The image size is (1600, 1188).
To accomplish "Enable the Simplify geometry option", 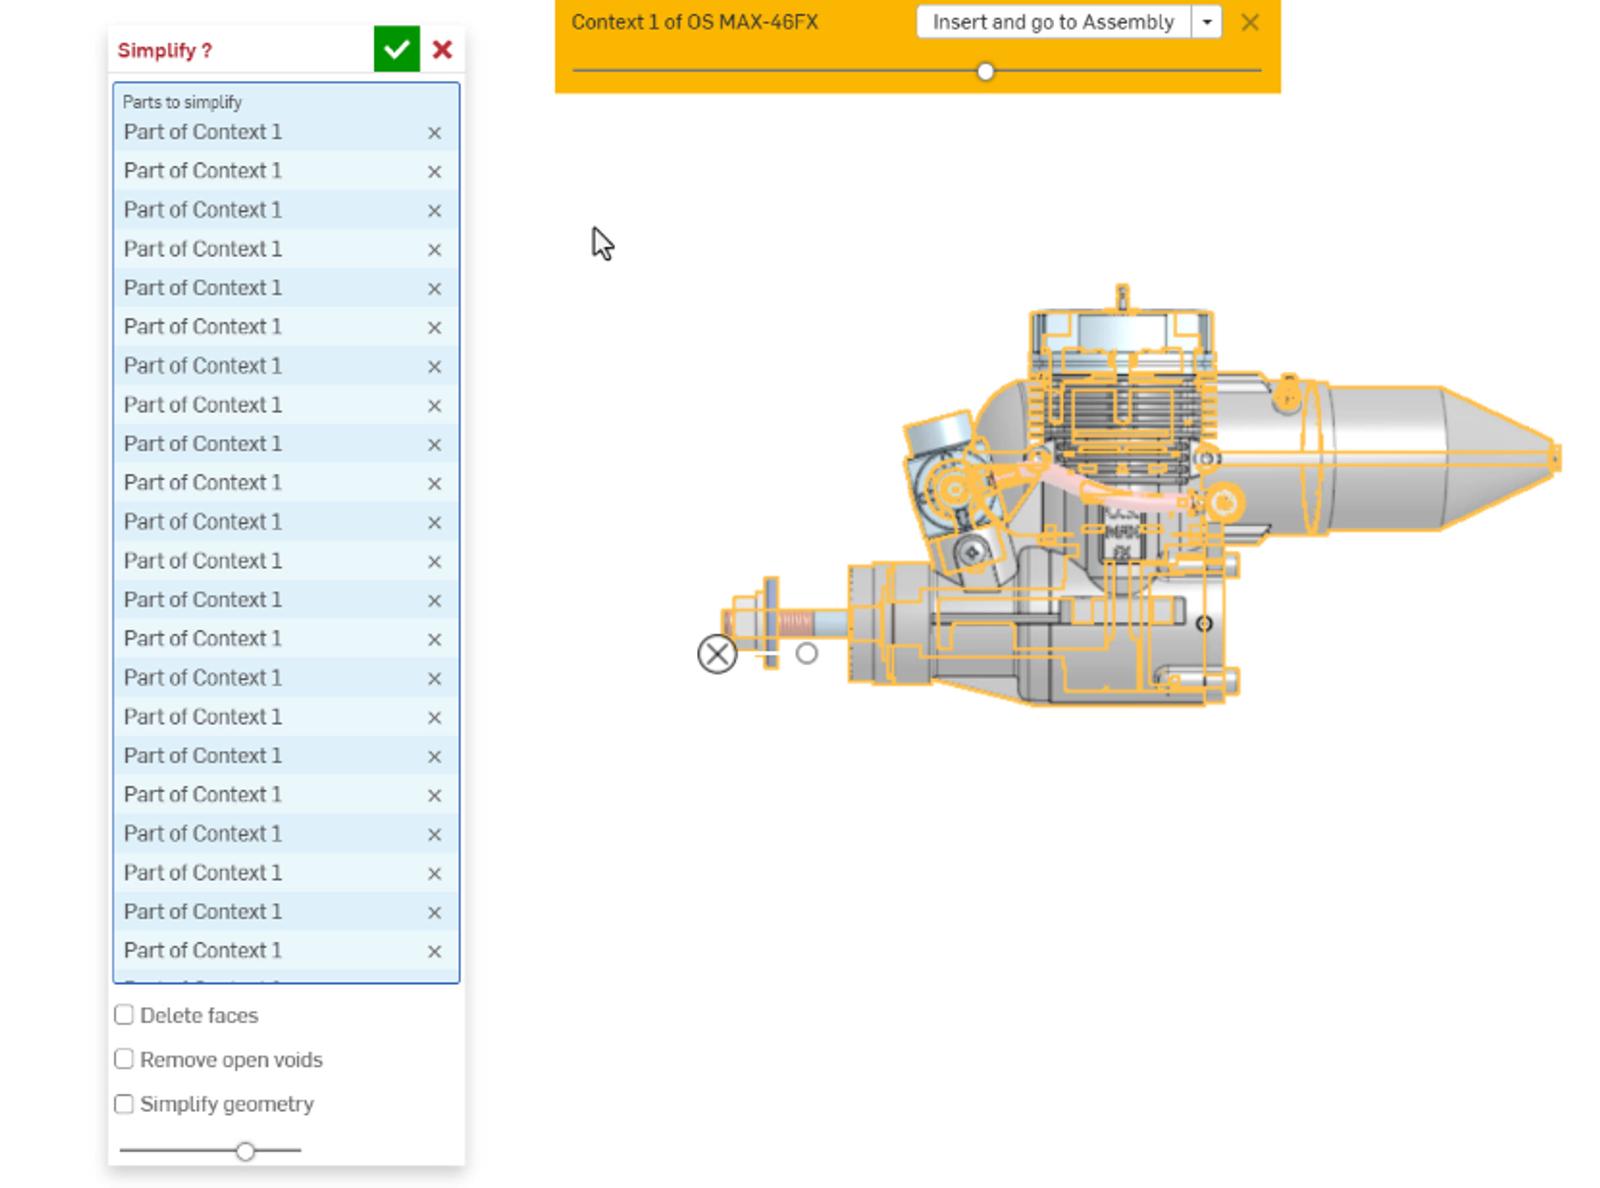I will (124, 1103).
